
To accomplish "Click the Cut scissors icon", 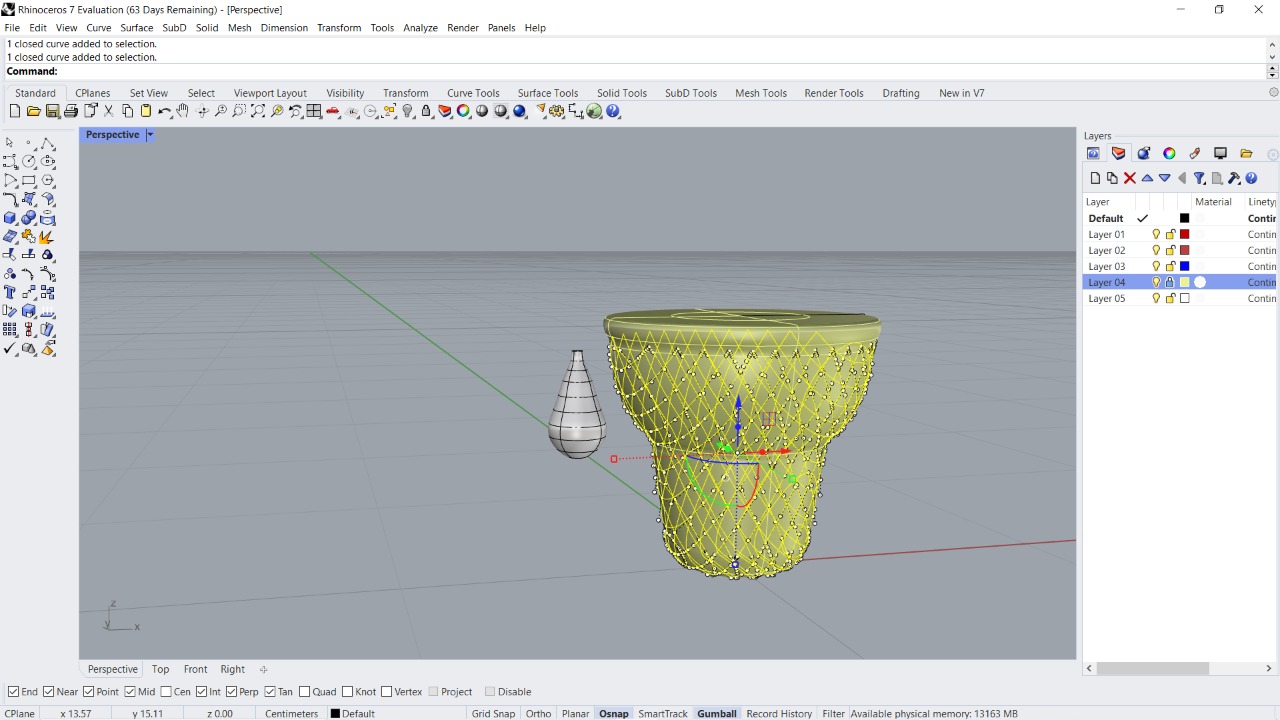I will pyautogui.click(x=109, y=111).
